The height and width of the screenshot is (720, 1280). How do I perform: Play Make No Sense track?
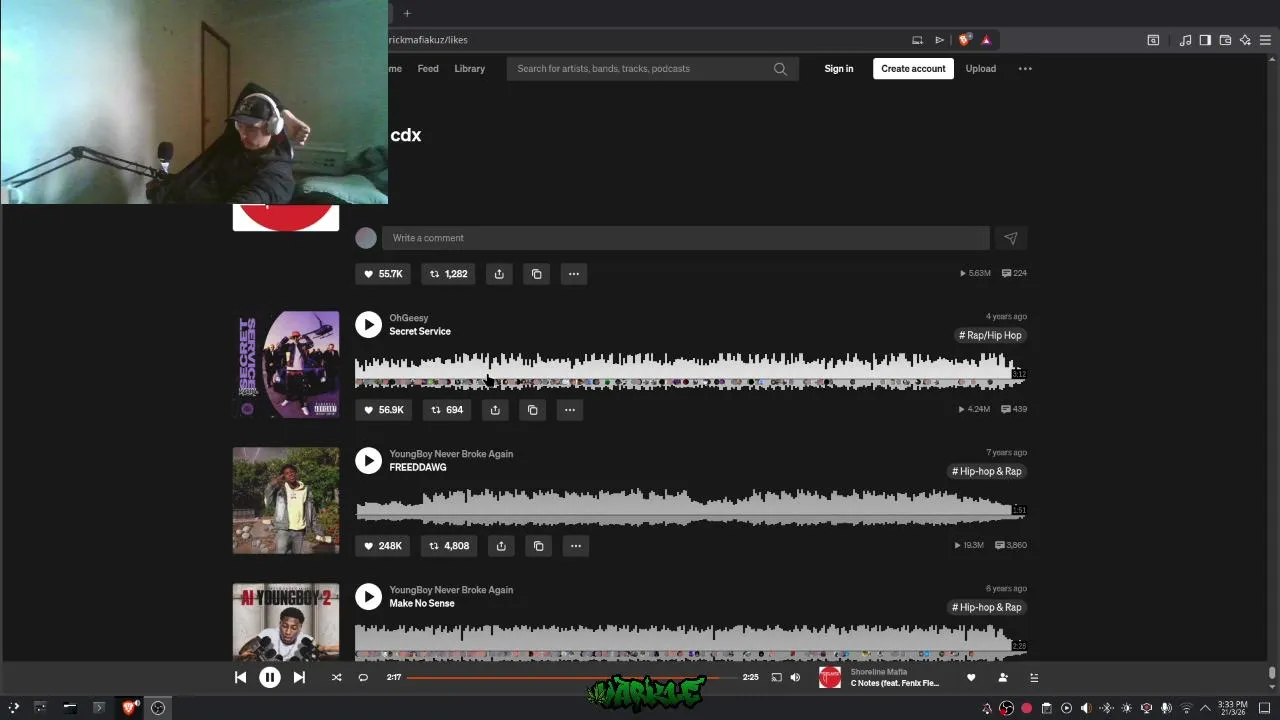pos(369,596)
